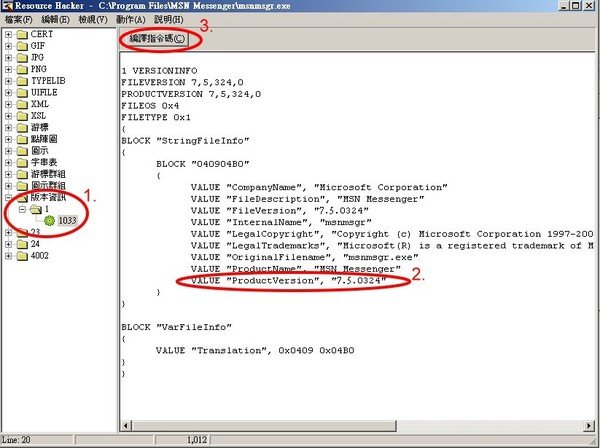Click the 4002 folder icon
Screen dimensions: 600x448
[x=22, y=256]
